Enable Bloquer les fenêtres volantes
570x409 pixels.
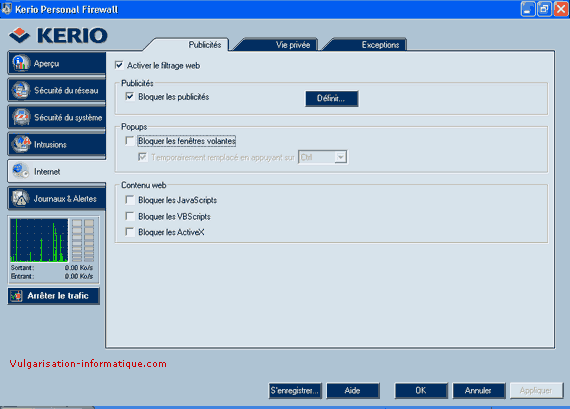(130, 140)
